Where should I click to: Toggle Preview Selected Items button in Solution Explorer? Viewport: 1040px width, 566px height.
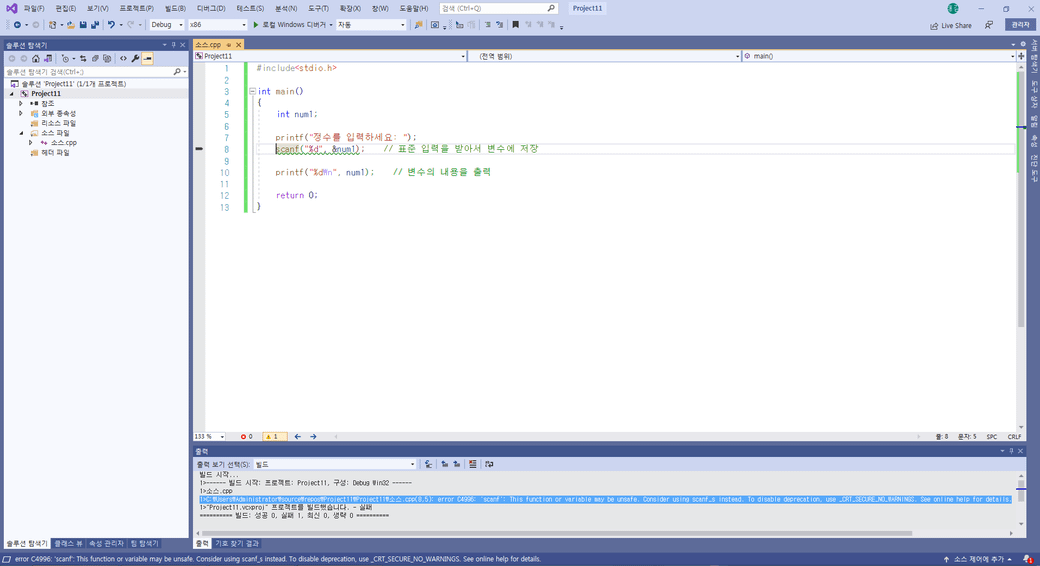(x=147, y=58)
